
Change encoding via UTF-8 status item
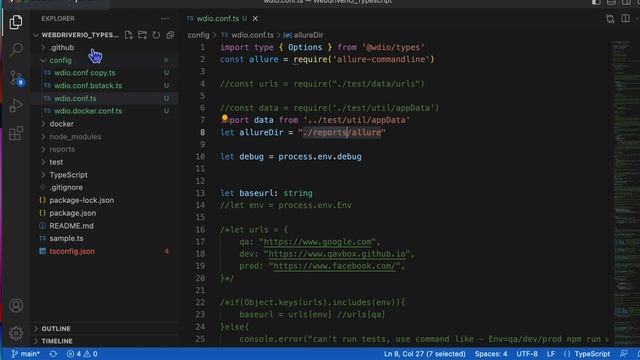point(527,354)
